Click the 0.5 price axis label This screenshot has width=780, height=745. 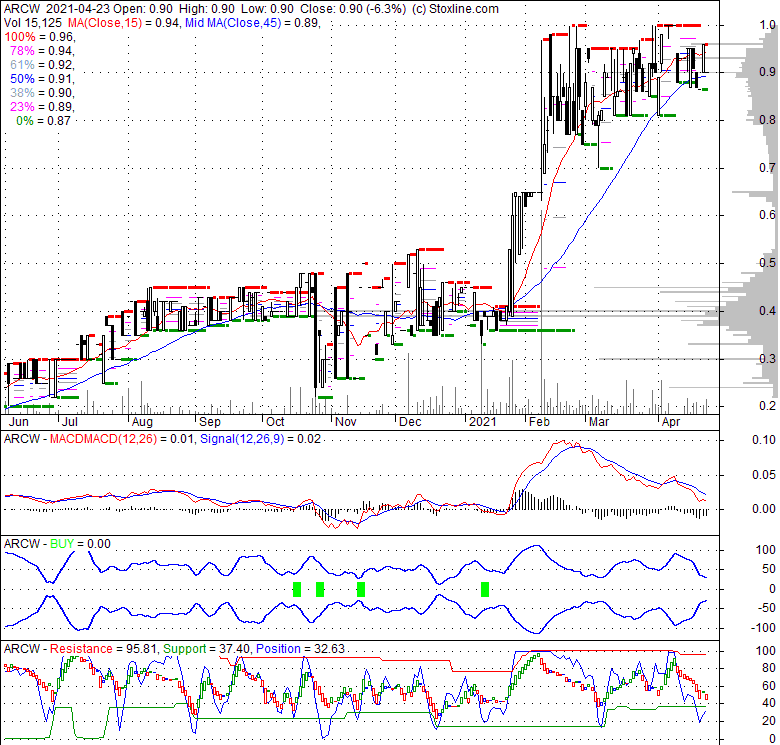(768, 263)
